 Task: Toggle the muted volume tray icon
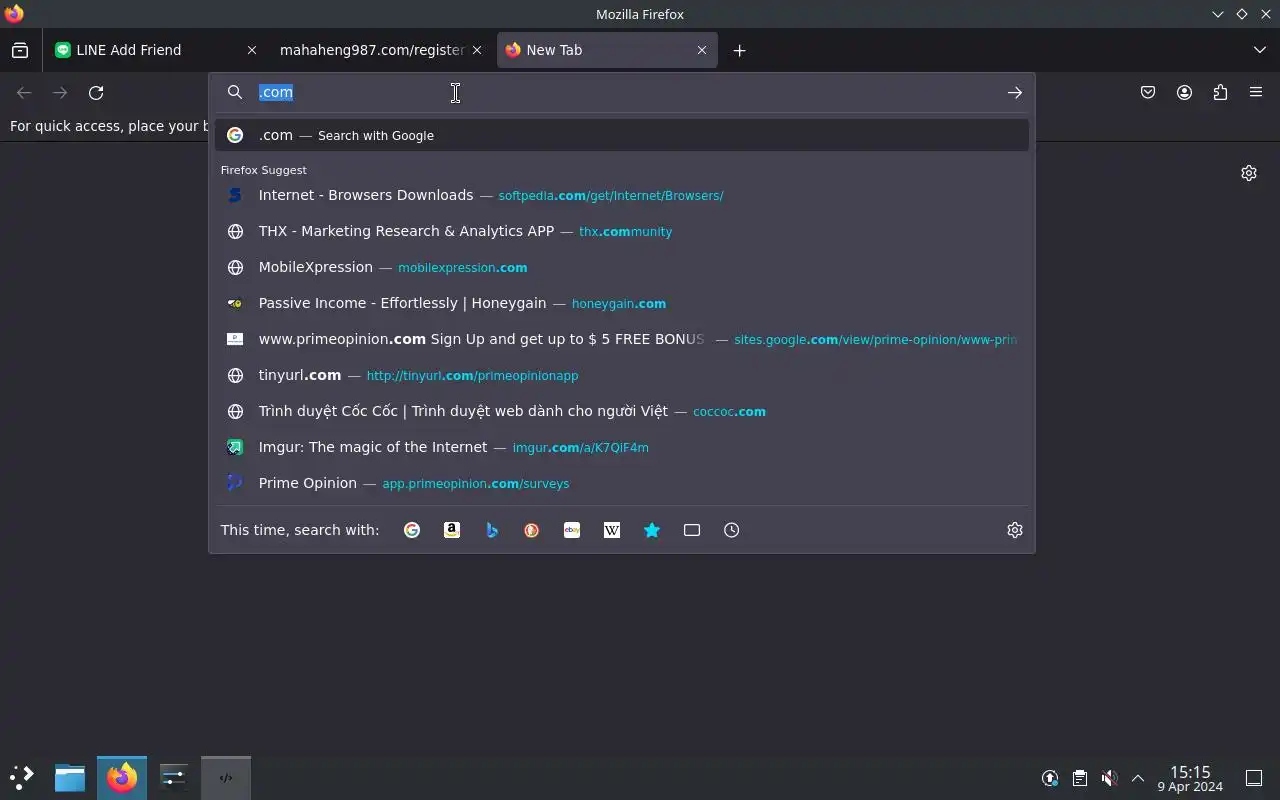tap(1109, 778)
